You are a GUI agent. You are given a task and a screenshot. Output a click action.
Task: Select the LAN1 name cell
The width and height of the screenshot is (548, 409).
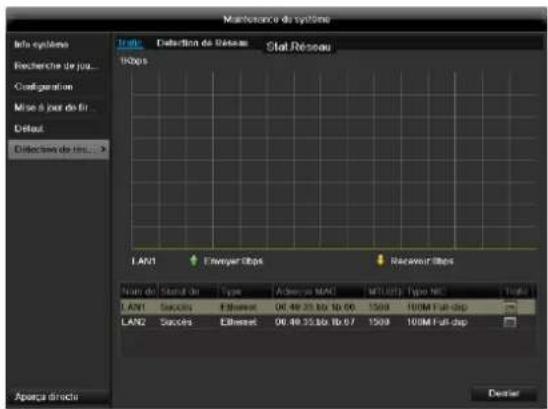tap(134, 307)
